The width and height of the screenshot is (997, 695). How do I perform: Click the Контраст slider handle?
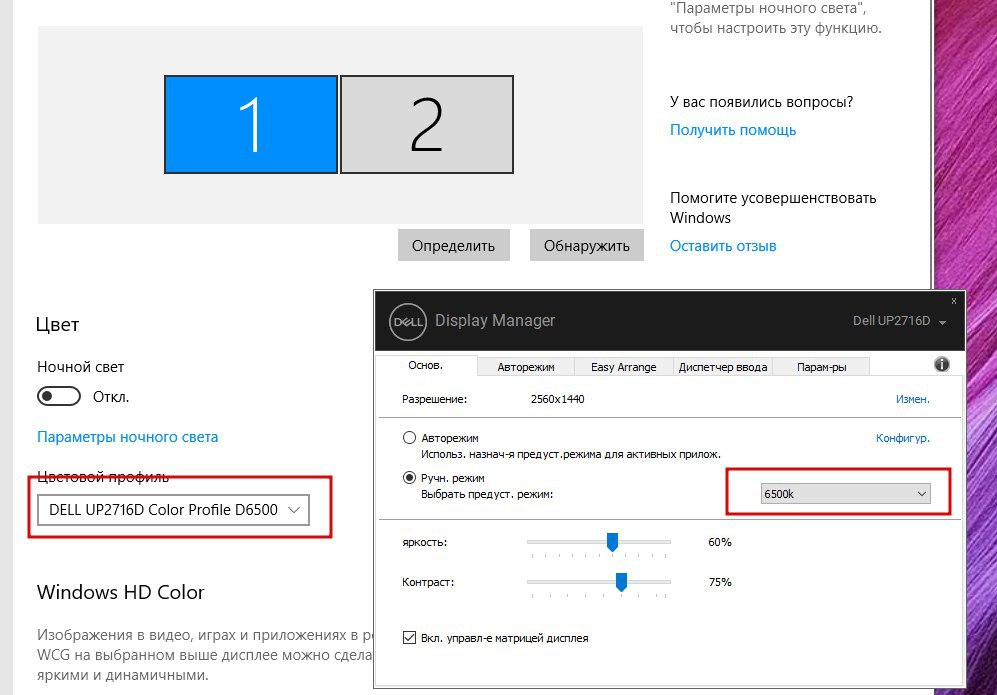pyautogui.click(x=621, y=582)
